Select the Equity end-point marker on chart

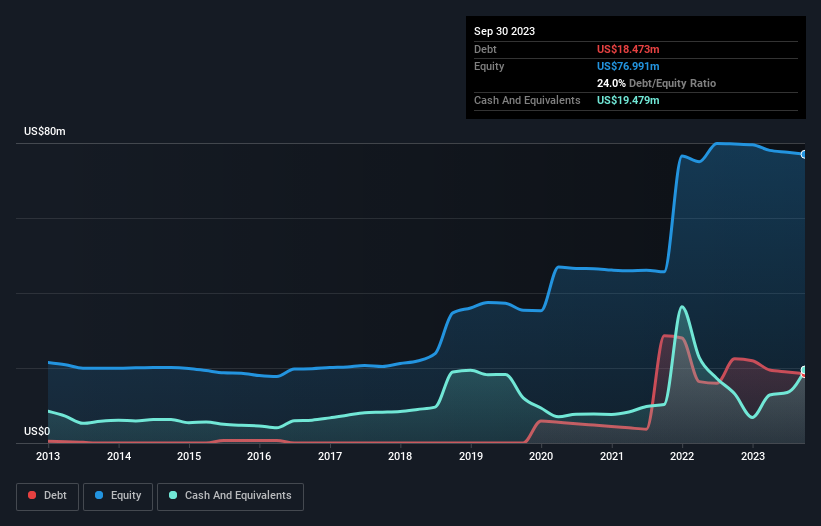(804, 154)
